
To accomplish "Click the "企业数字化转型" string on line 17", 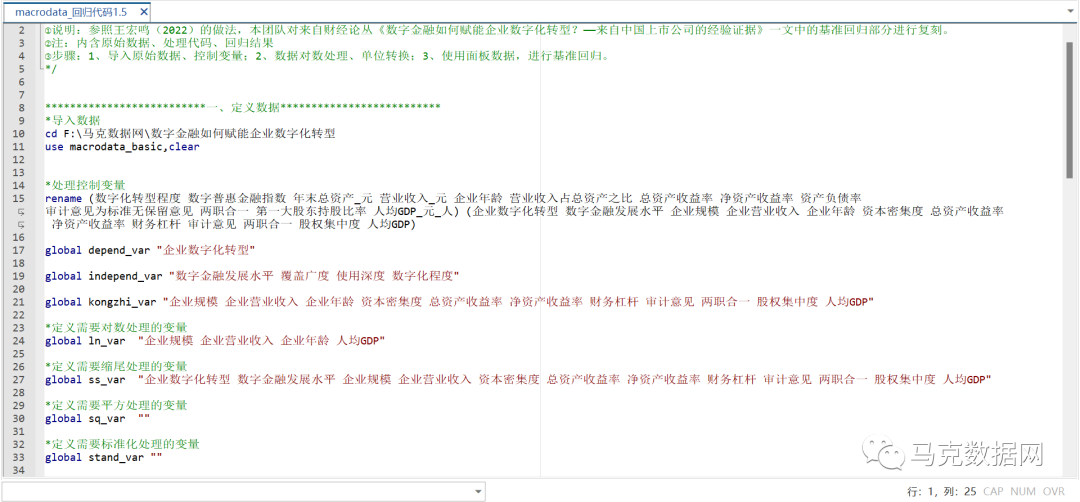I will point(205,250).
